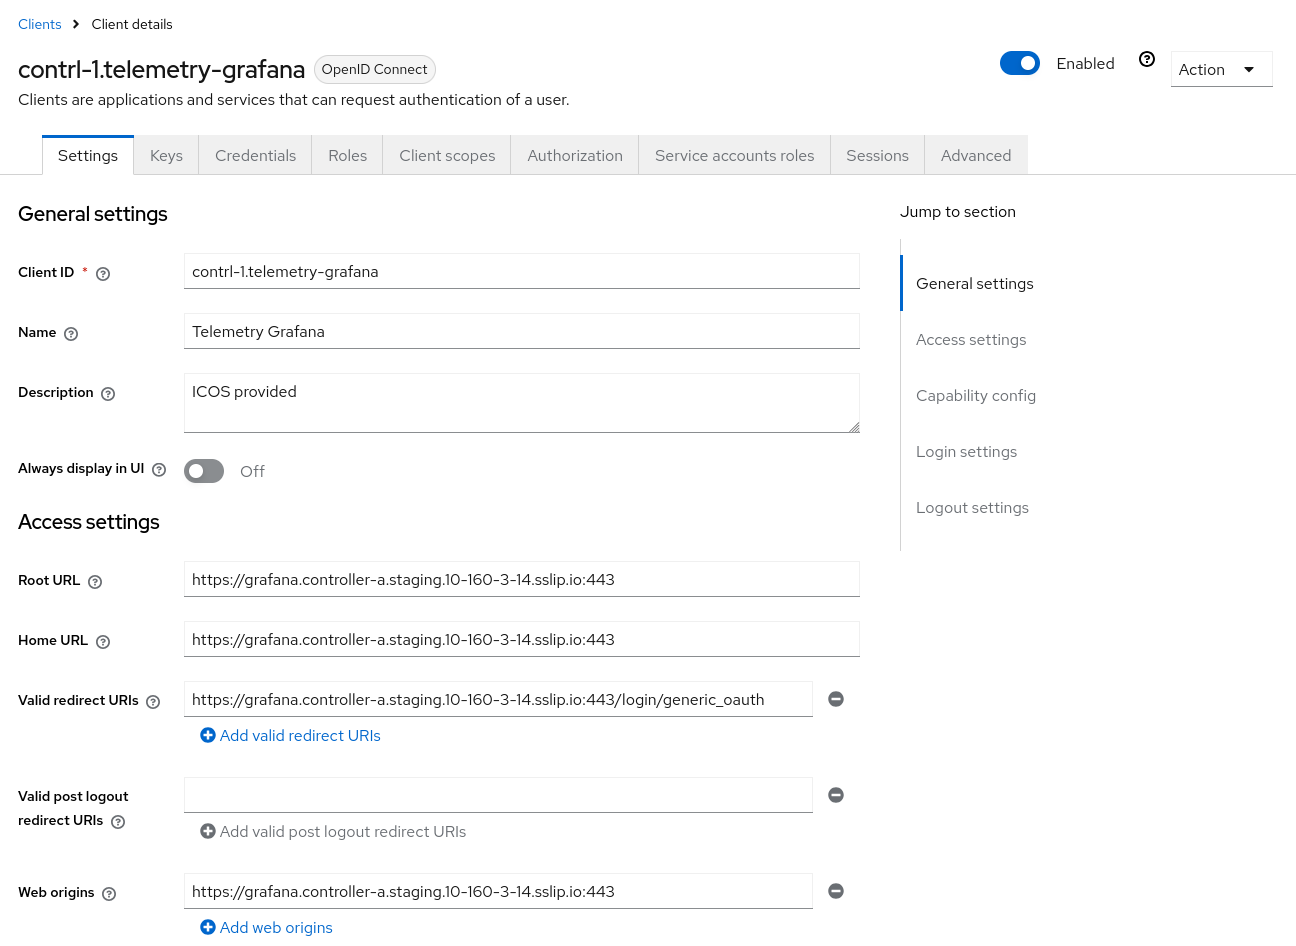
Task: Click the Root URL input field
Action: (x=522, y=579)
